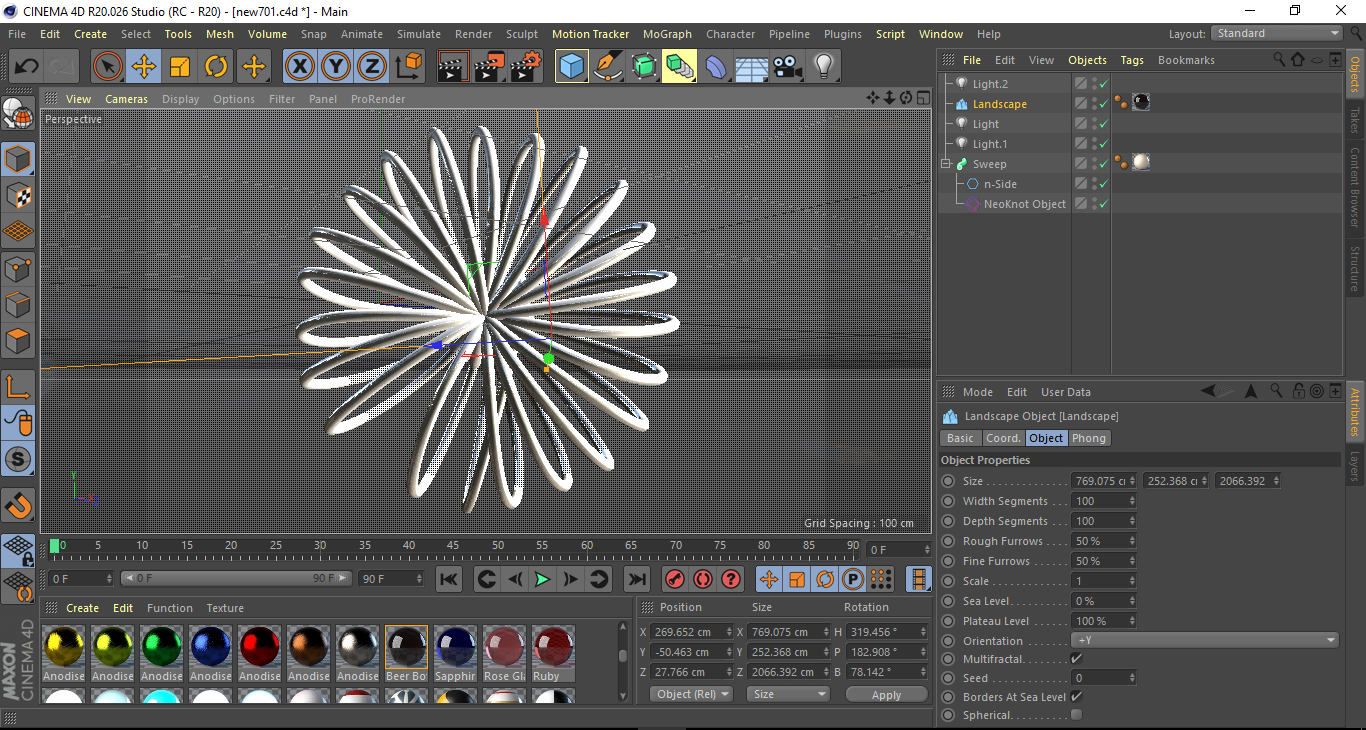Toggle the Enable Snap magnet
1366x730 pixels.
18,506
